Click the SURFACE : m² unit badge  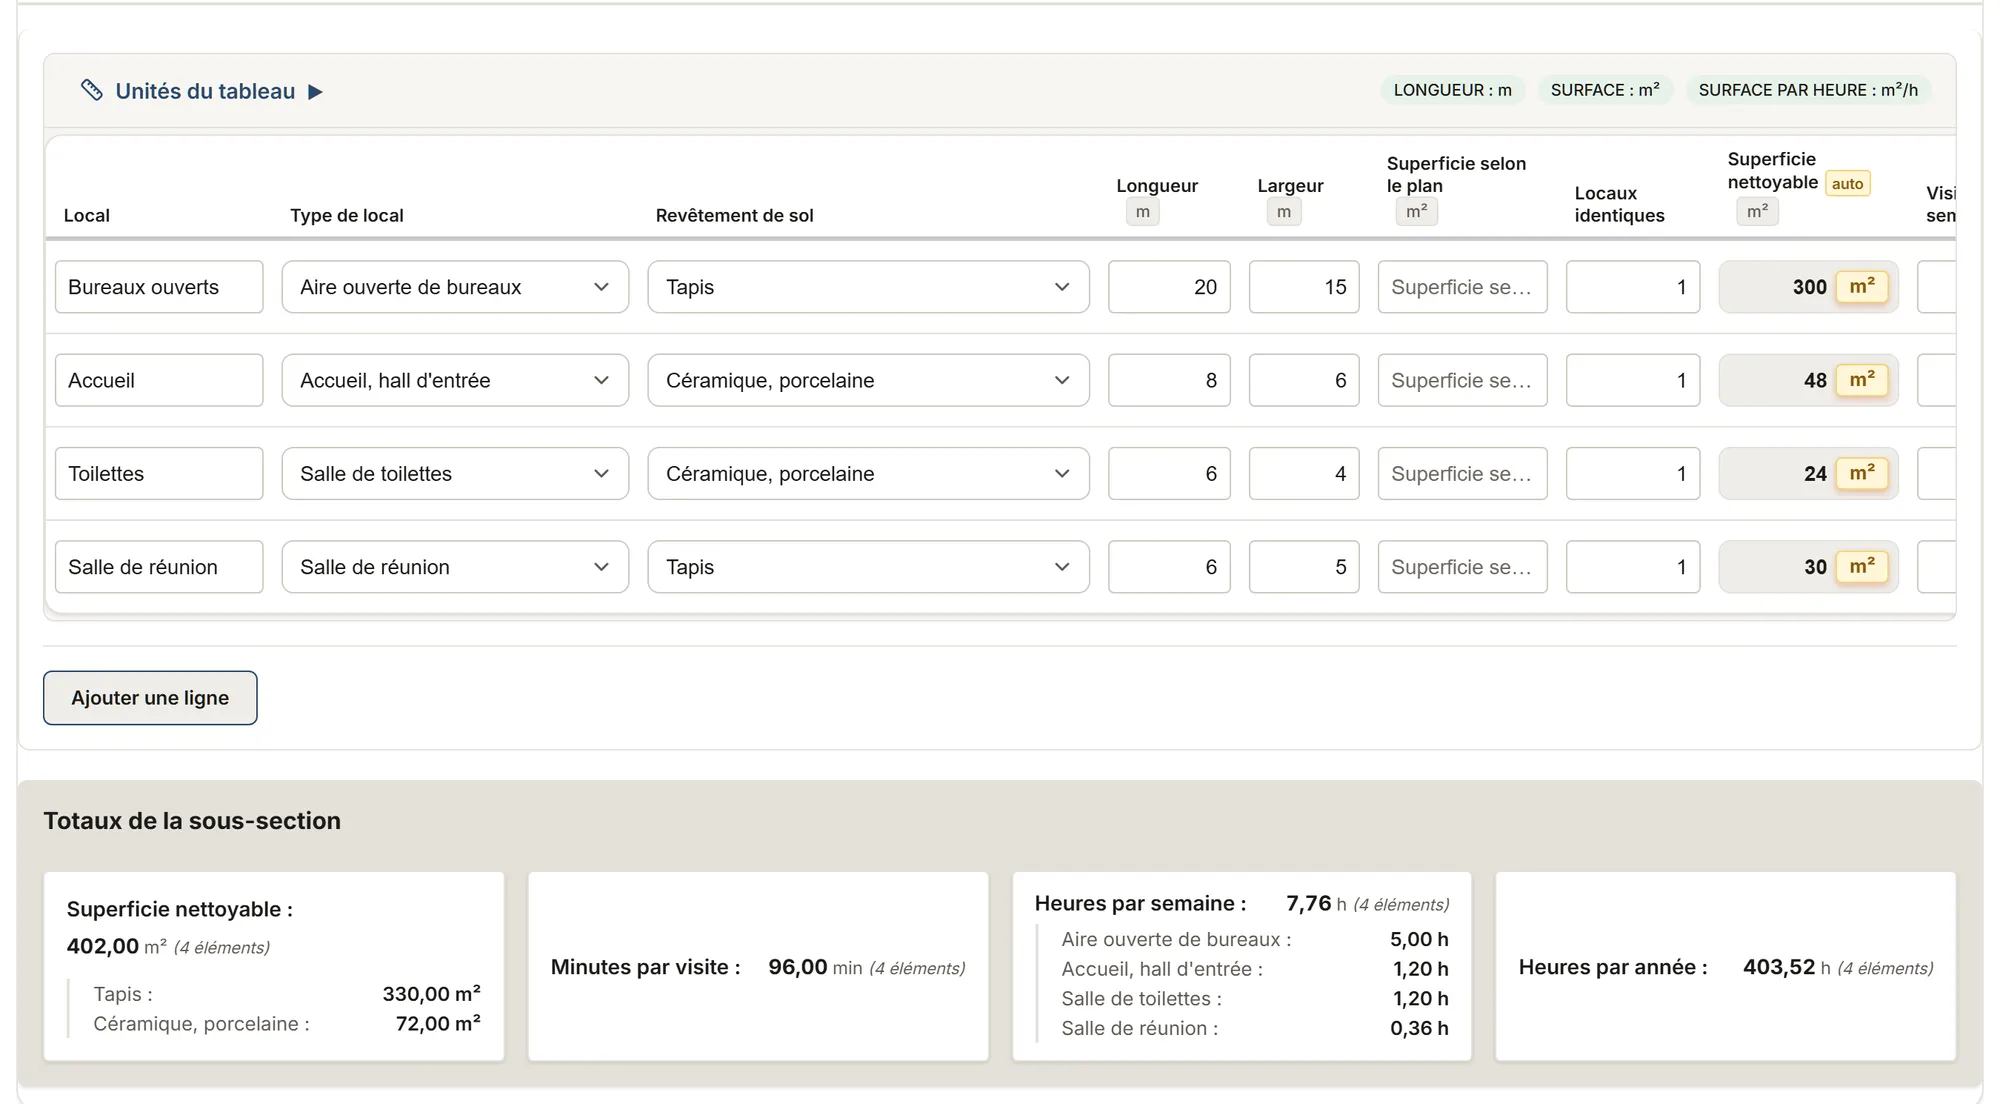click(1605, 90)
